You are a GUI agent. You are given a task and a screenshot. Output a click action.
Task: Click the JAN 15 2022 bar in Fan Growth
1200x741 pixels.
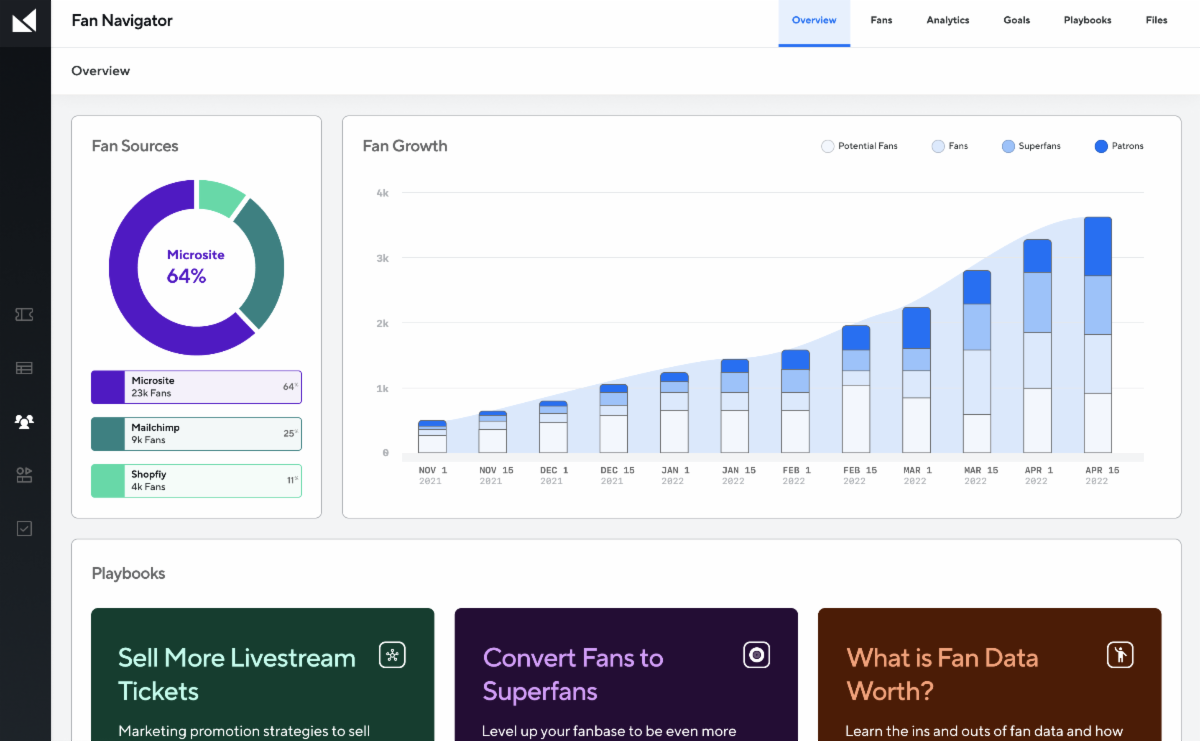pos(735,406)
